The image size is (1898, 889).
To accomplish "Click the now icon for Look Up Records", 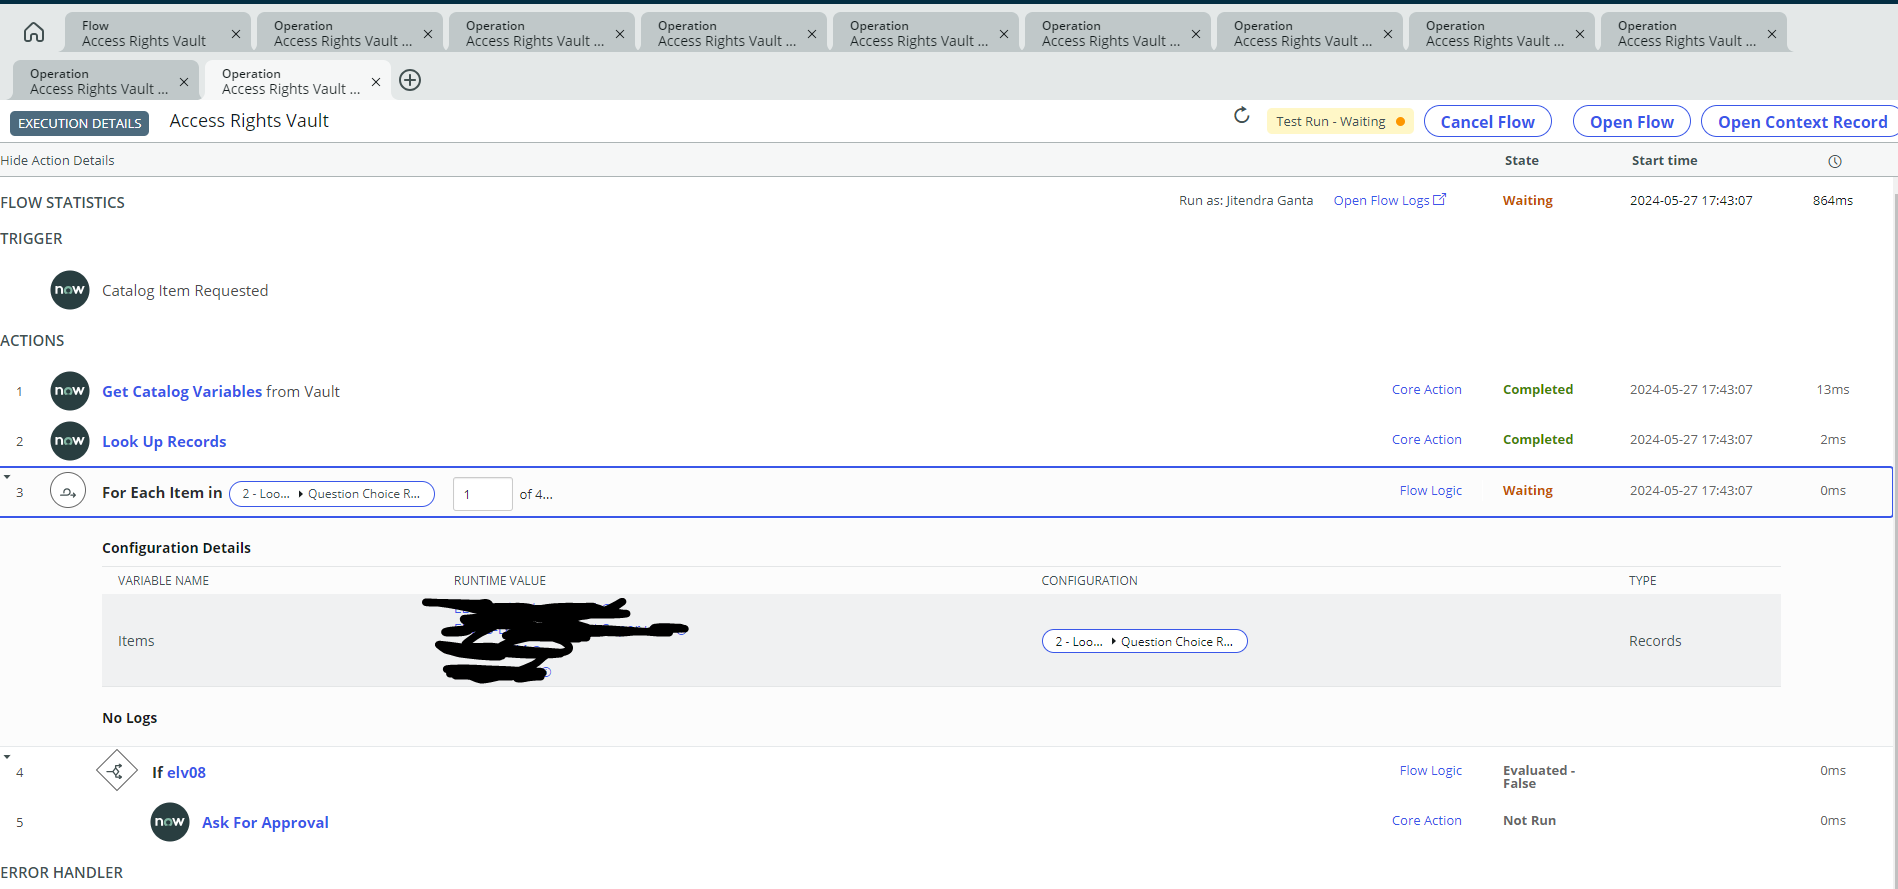I will point(70,441).
